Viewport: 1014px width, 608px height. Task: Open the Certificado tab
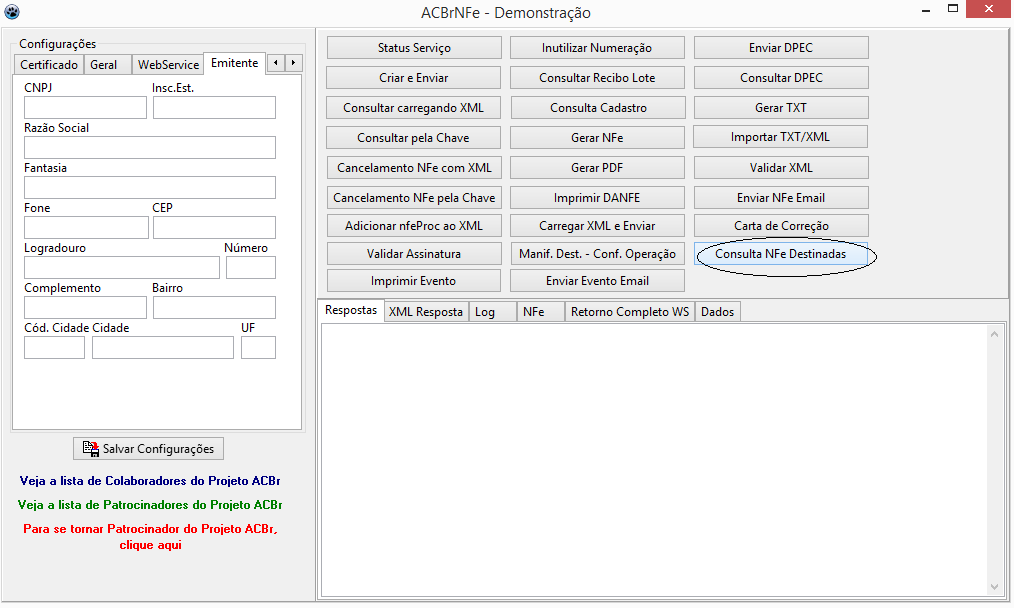point(49,65)
